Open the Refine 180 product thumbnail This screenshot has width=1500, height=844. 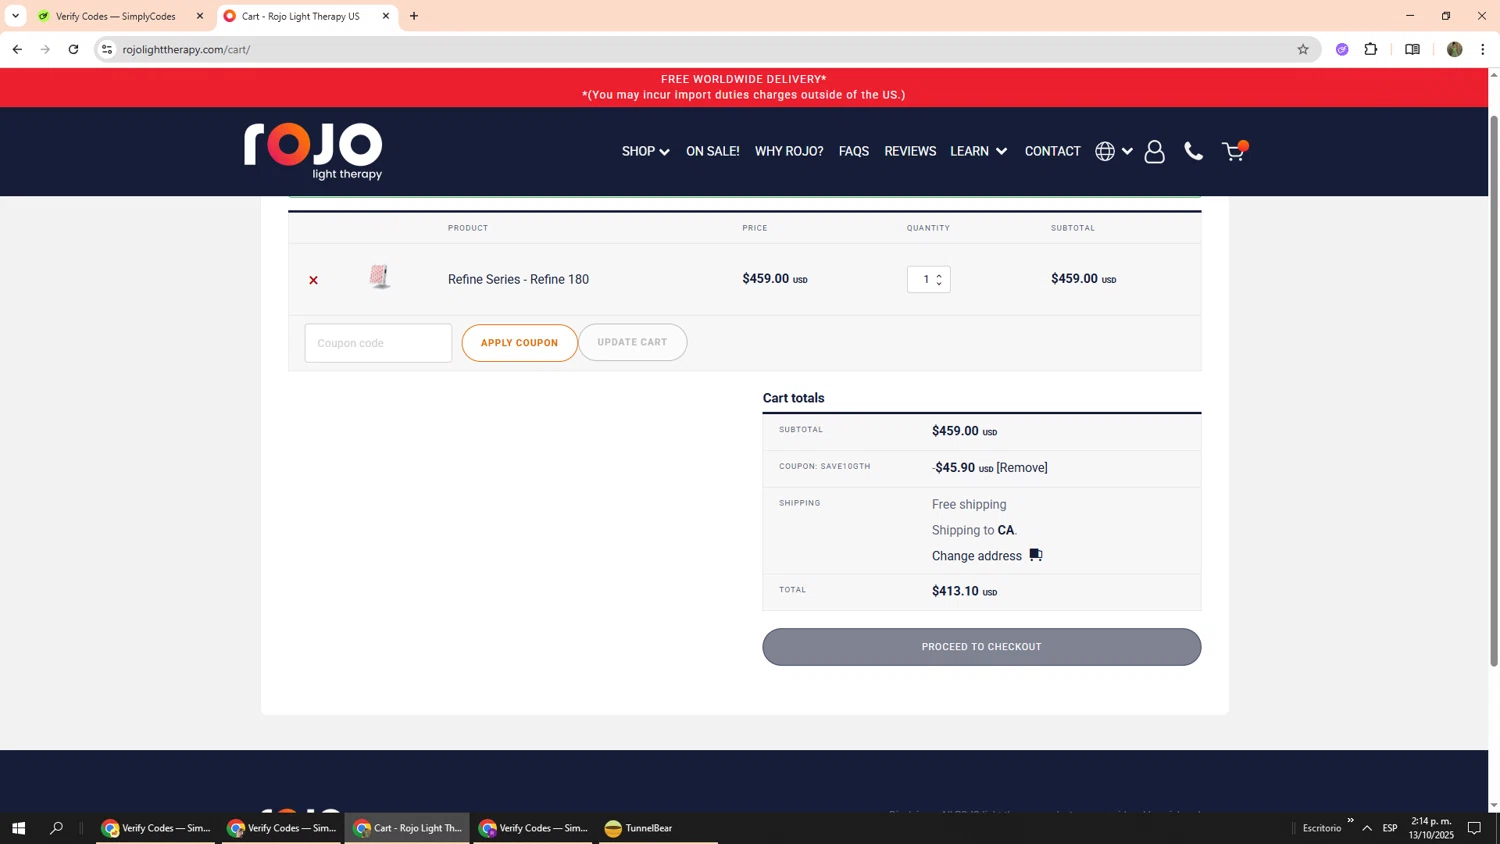point(379,277)
